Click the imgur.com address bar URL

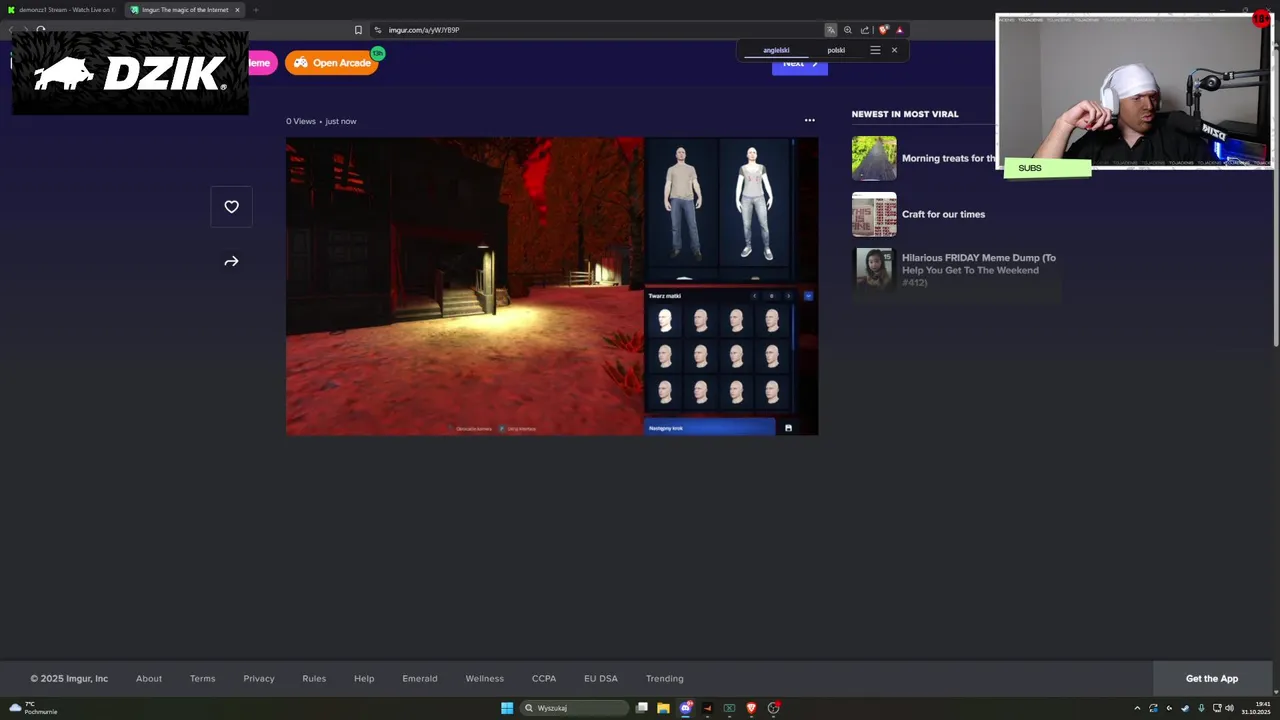[x=424, y=30]
